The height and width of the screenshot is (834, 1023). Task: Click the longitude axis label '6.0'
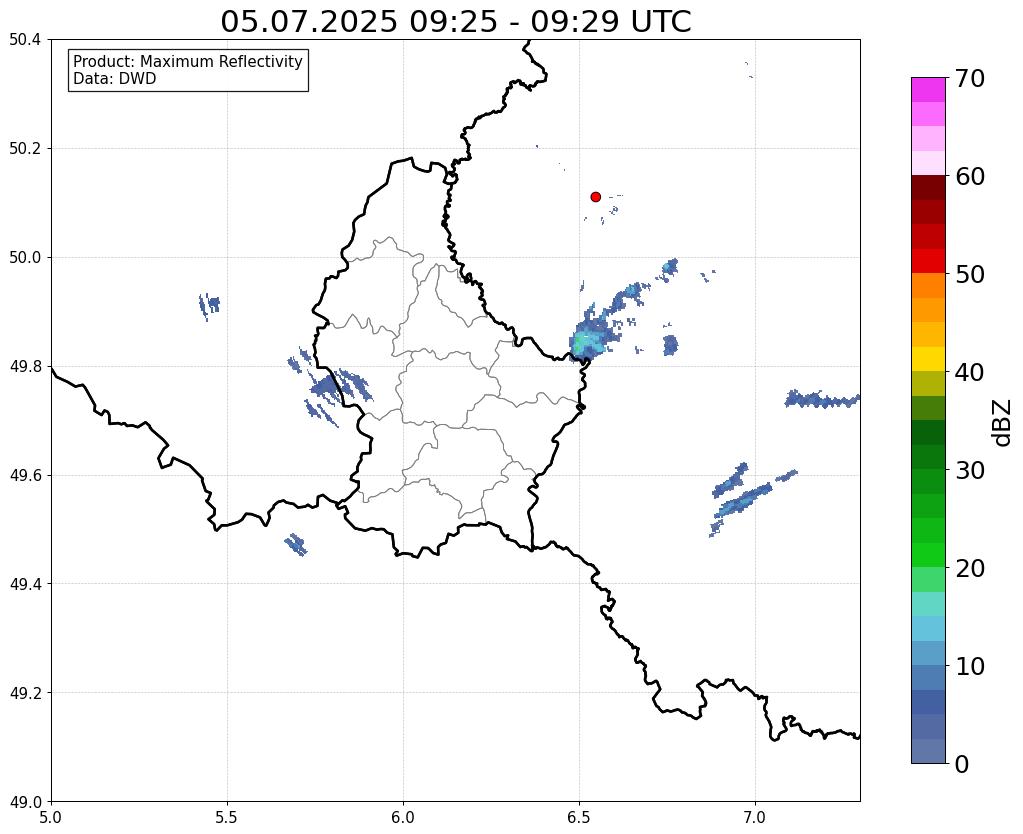pos(403,817)
